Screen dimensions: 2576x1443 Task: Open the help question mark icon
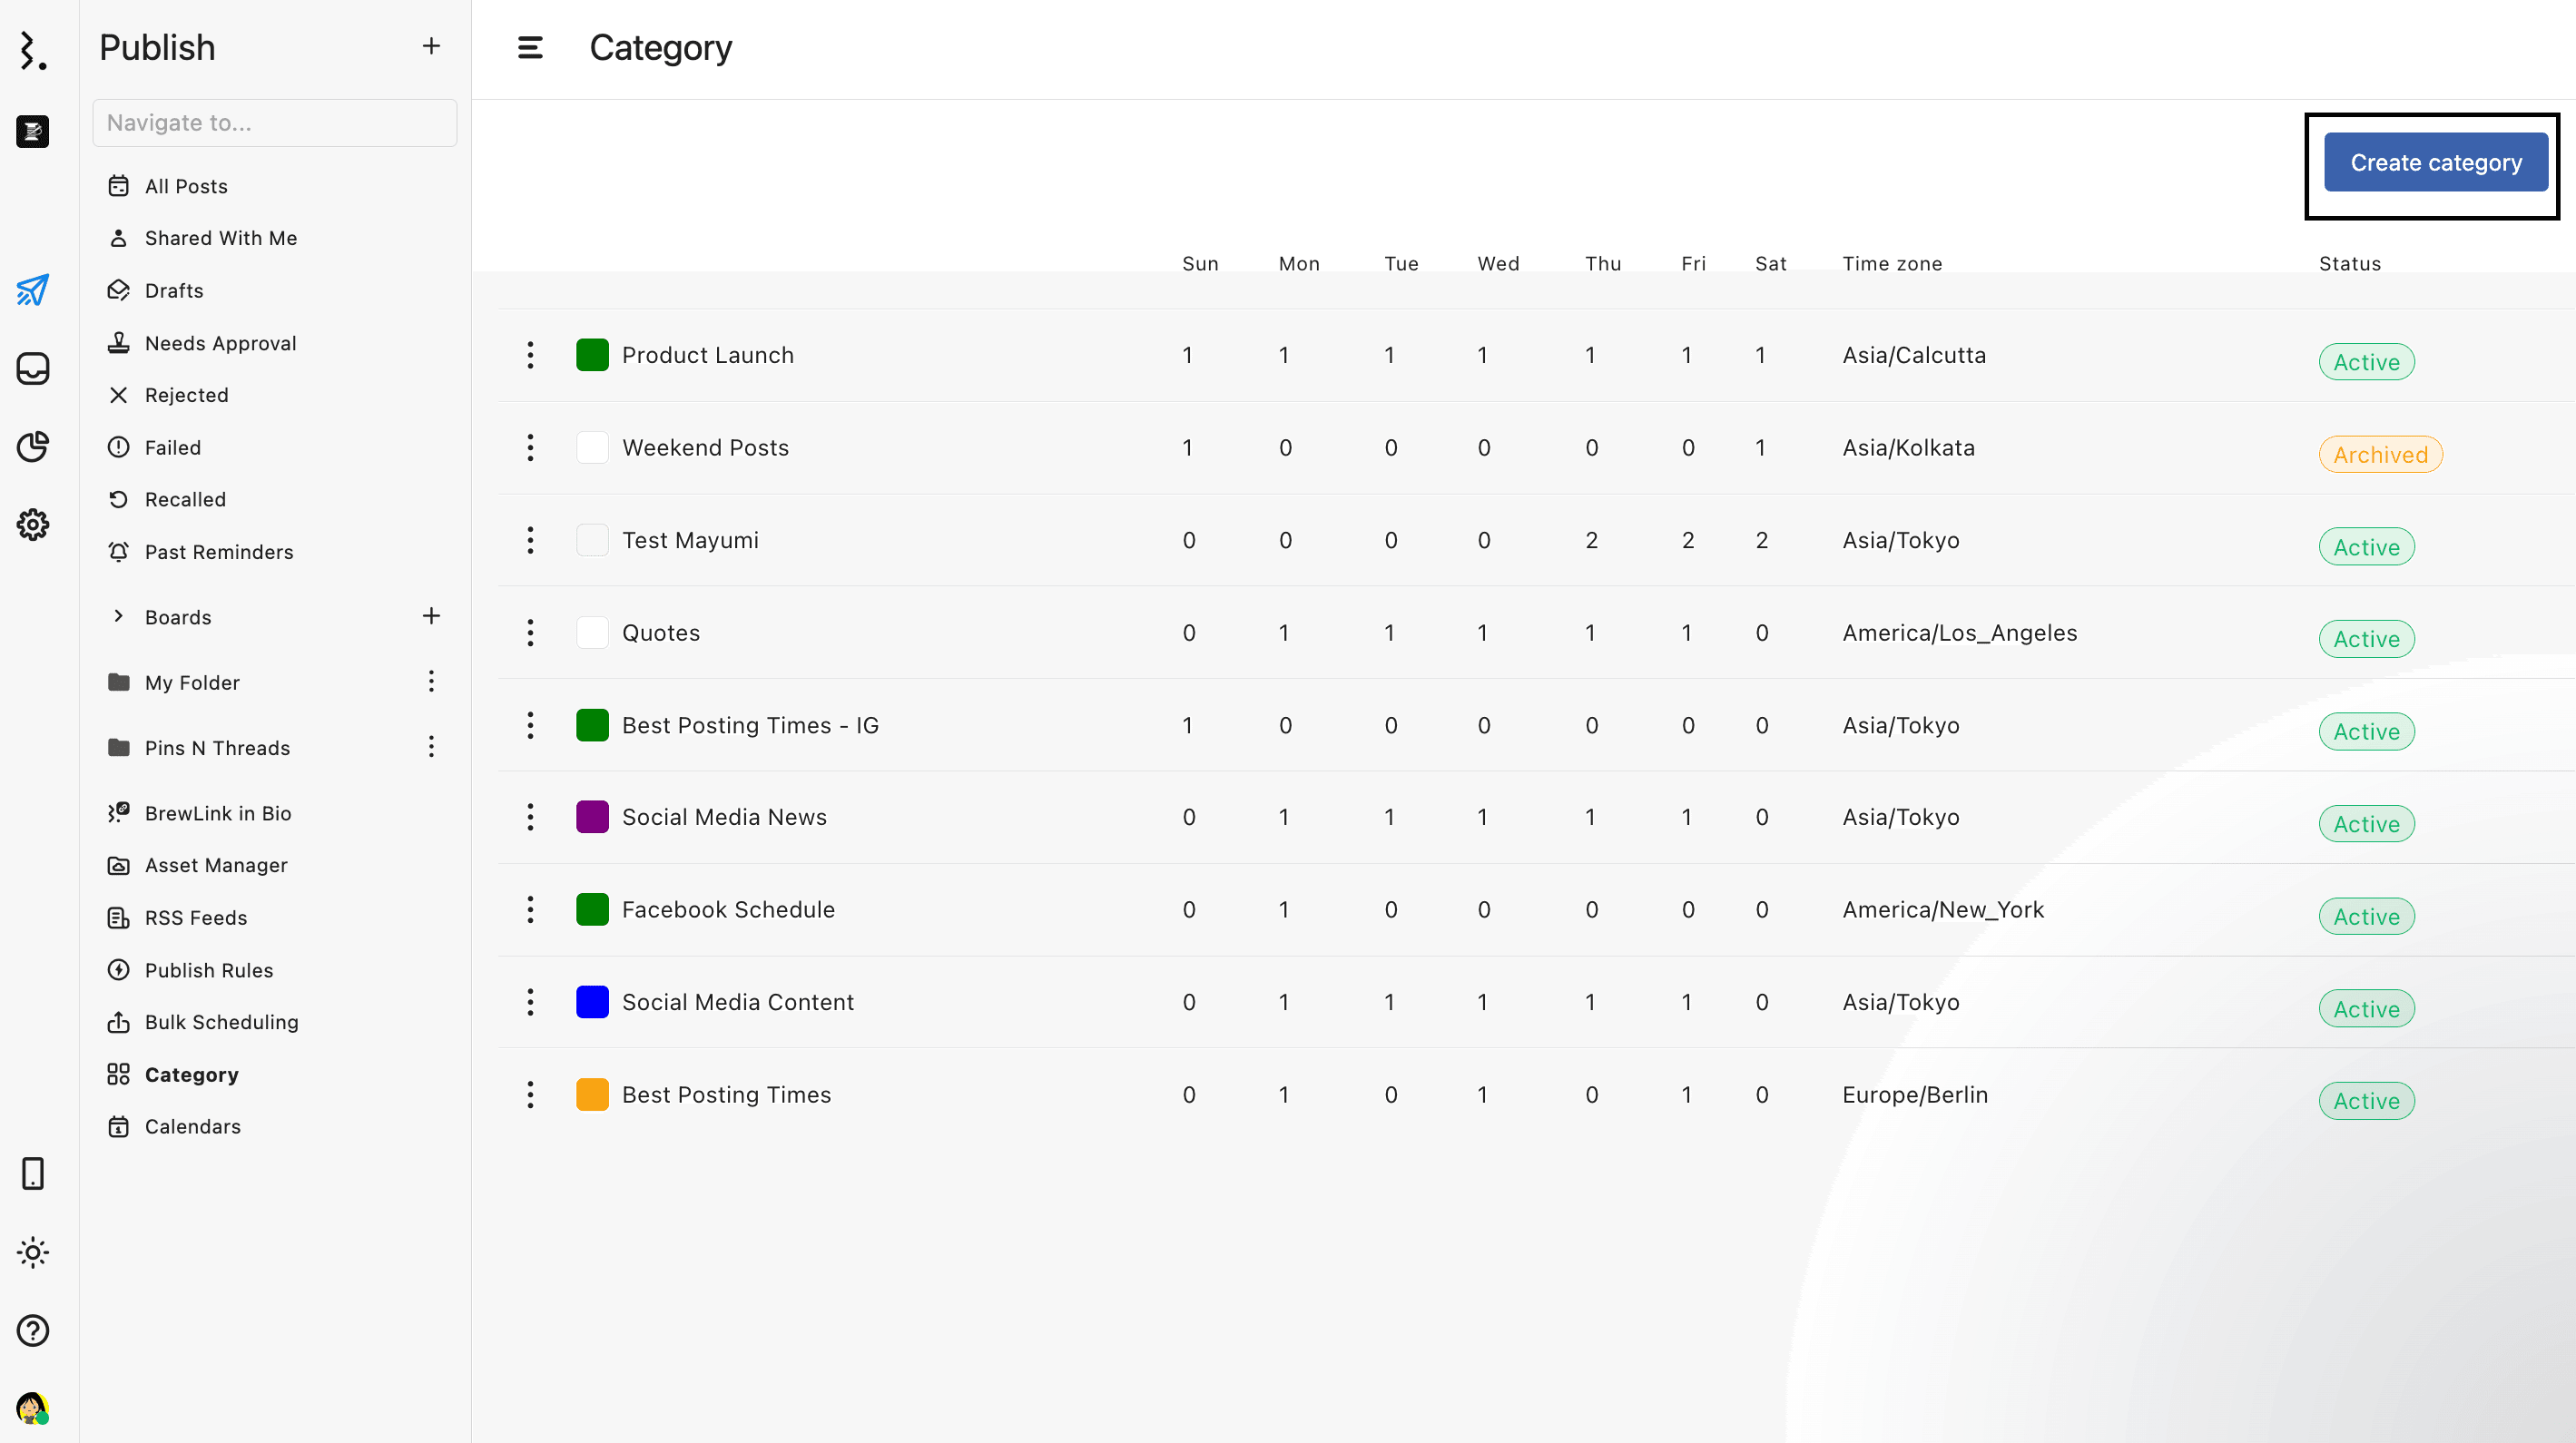pyautogui.click(x=32, y=1330)
